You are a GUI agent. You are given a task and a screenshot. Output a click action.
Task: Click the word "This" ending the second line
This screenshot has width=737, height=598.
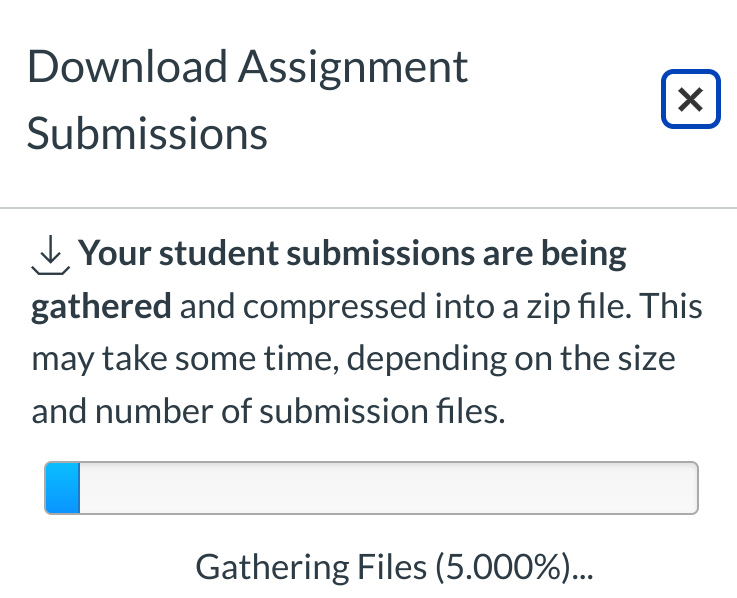(x=669, y=306)
